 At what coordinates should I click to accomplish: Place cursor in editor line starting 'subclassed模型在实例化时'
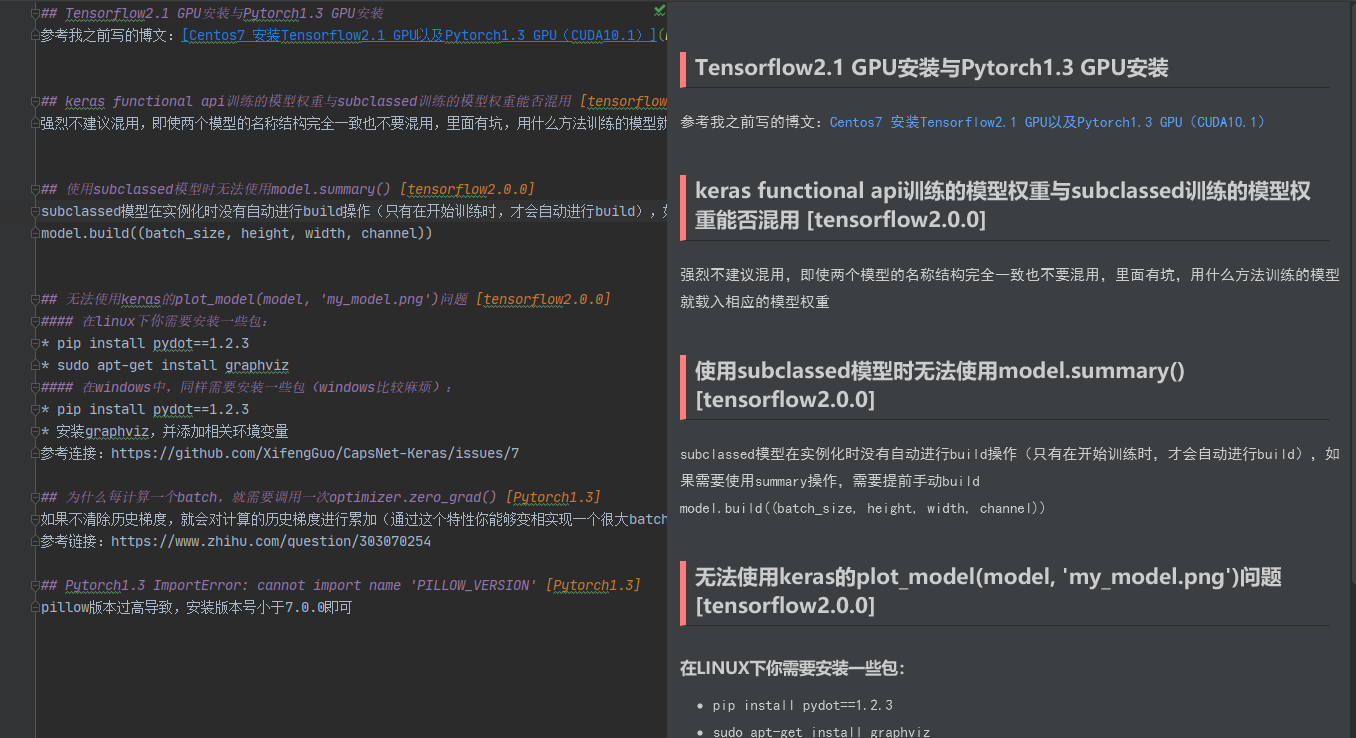pyautogui.click(x=353, y=212)
